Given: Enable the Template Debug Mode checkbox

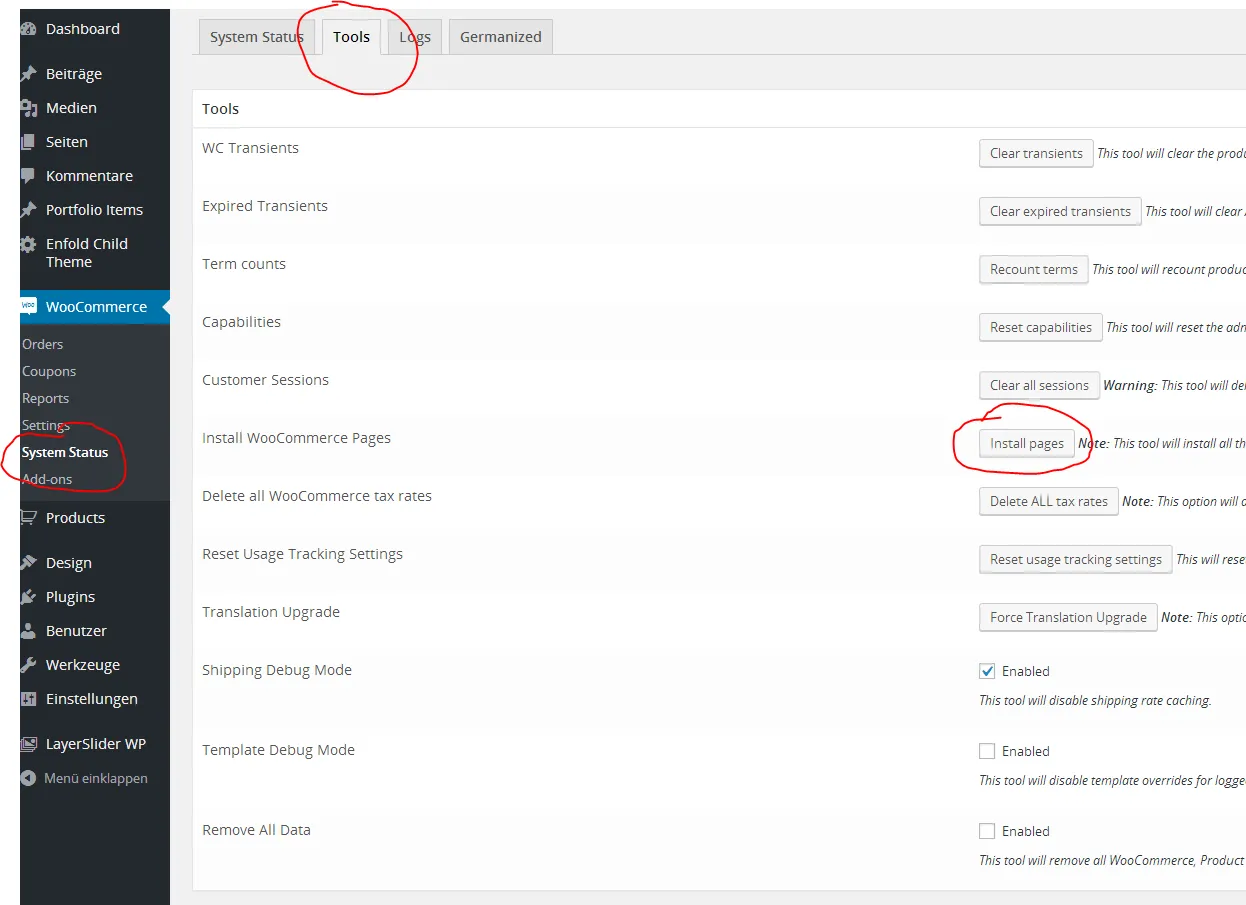Looking at the screenshot, I should coord(987,751).
